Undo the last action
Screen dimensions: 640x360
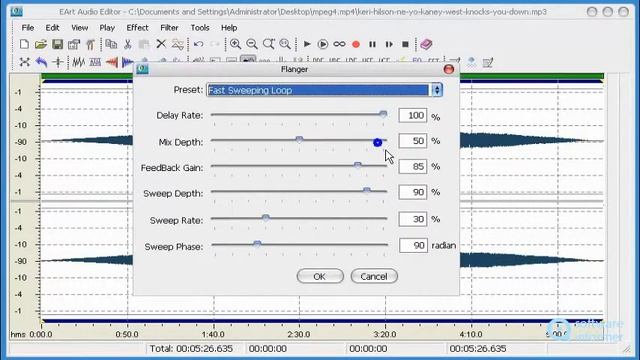pyautogui.click(x=198, y=44)
